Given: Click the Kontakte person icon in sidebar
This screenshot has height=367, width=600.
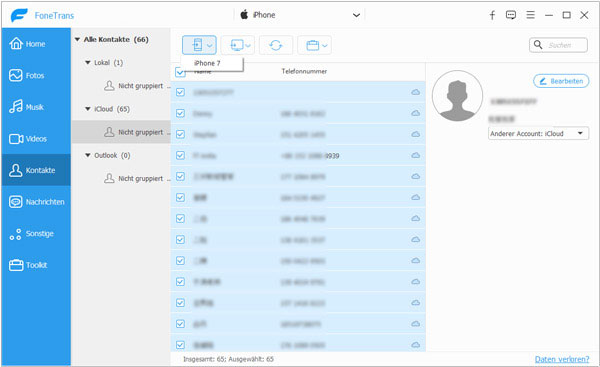Looking at the screenshot, I should tap(16, 170).
